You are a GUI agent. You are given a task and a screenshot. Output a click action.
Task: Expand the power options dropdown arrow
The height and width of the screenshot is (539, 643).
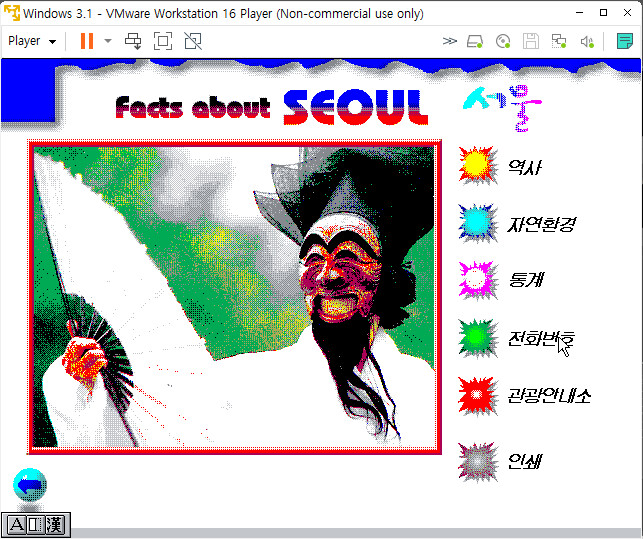[108, 41]
